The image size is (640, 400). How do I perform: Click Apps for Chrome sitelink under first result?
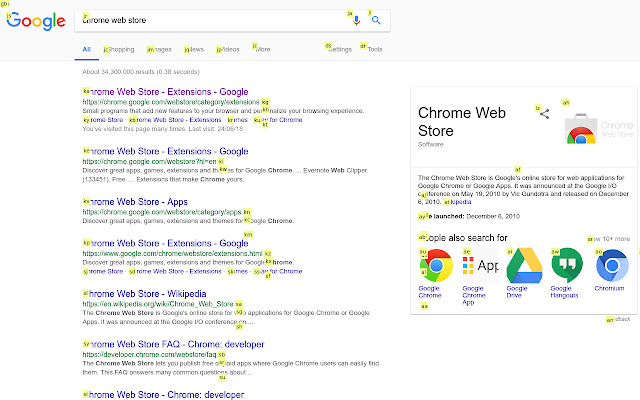click(278, 120)
